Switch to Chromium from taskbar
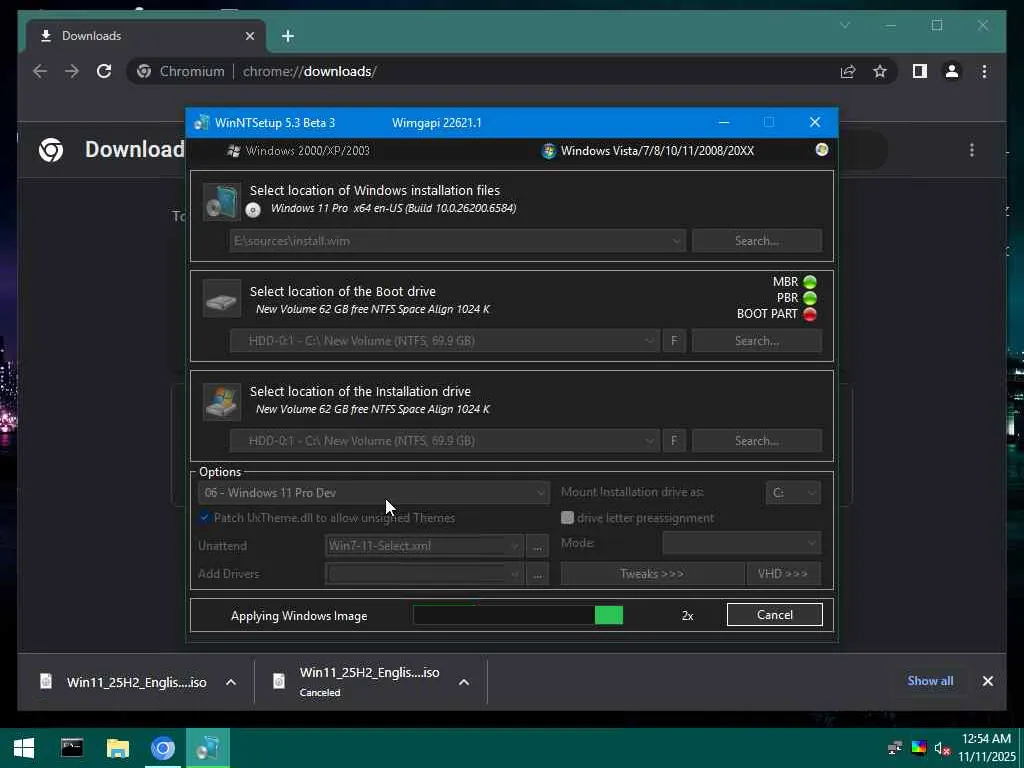Image resolution: width=1024 pixels, height=768 pixels. pyautogui.click(x=163, y=748)
